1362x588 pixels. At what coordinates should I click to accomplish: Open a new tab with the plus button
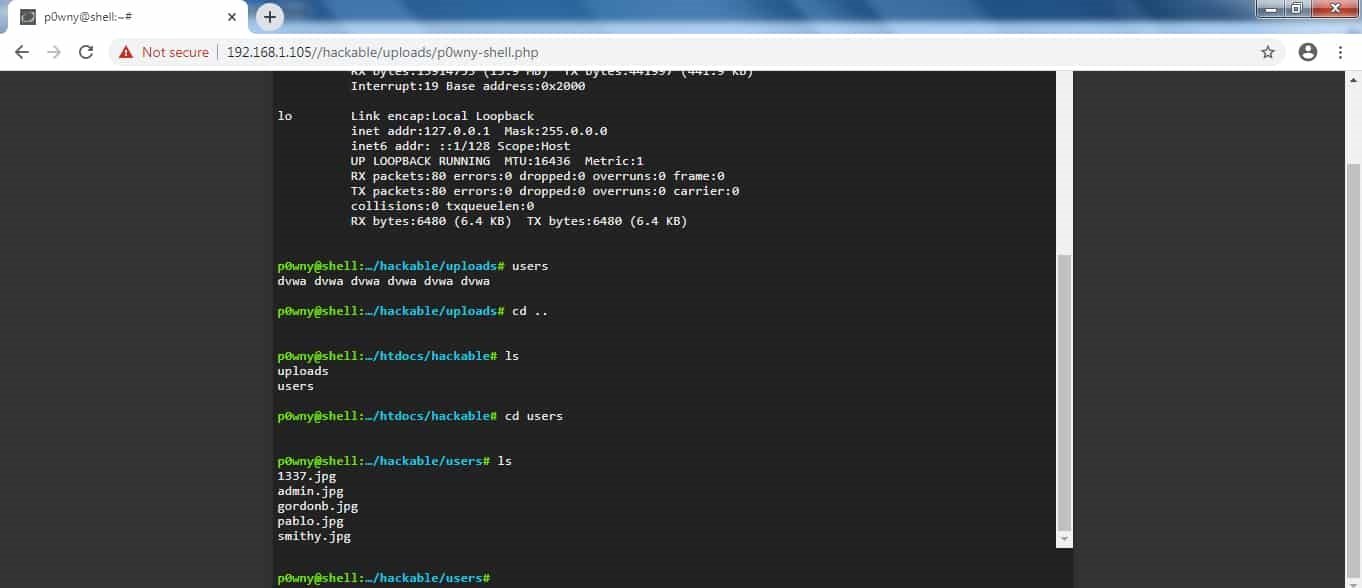[x=270, y=16]
